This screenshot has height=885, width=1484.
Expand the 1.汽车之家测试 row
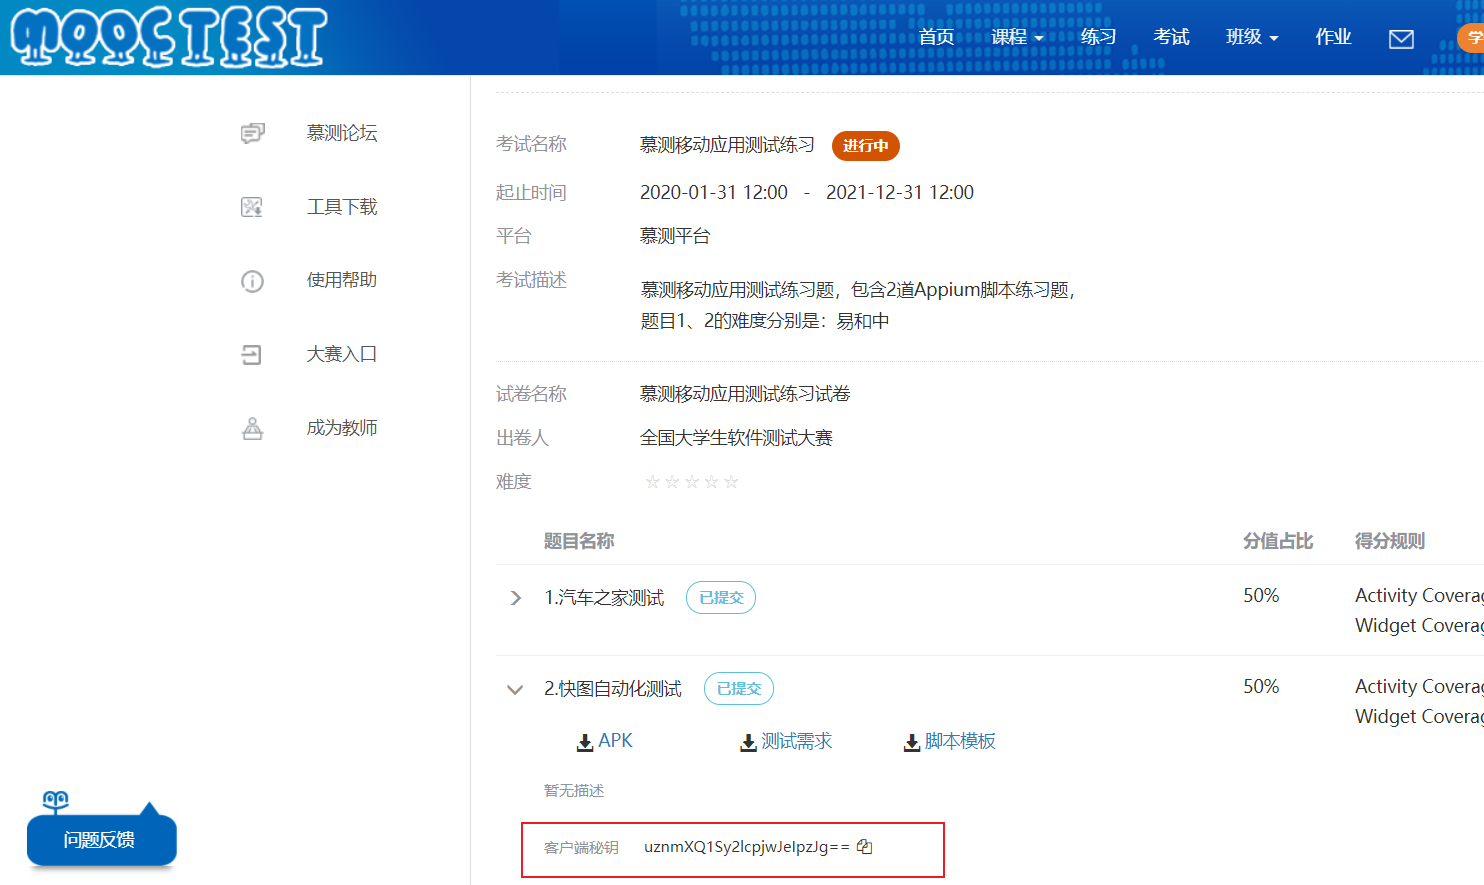[516, 598]
